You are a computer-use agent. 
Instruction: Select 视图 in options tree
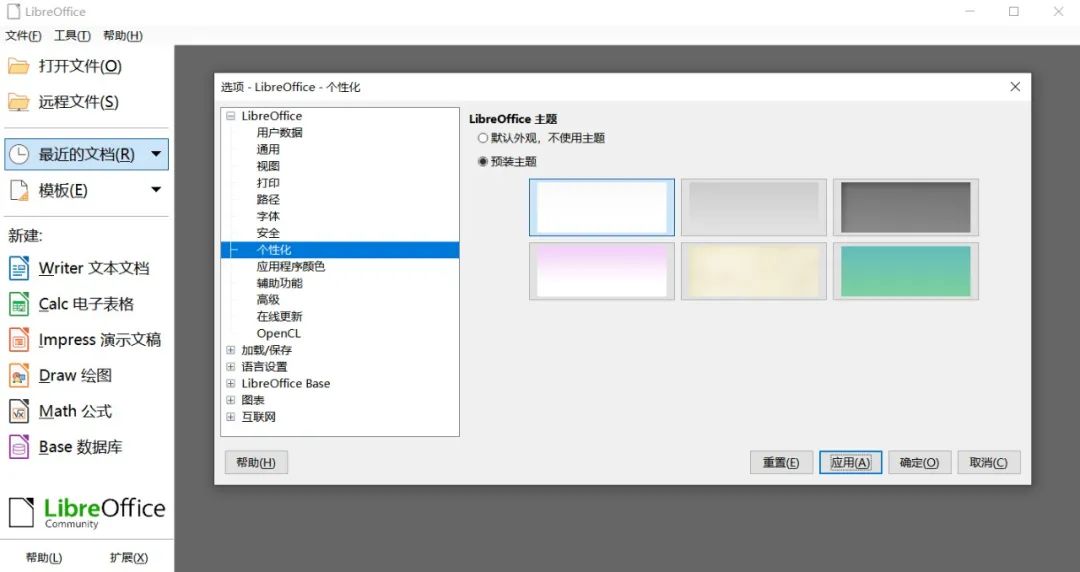point(268,166)
